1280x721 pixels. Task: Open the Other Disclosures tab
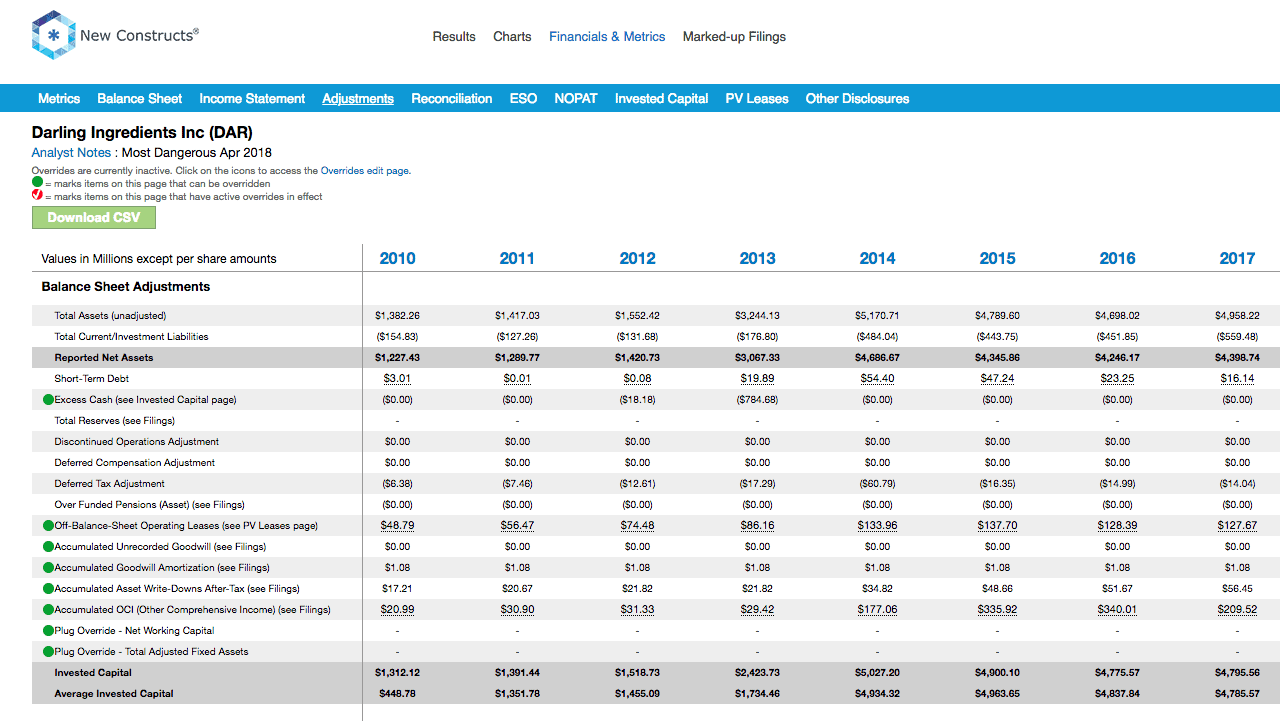pyautogui.click(x=857, y=98)
